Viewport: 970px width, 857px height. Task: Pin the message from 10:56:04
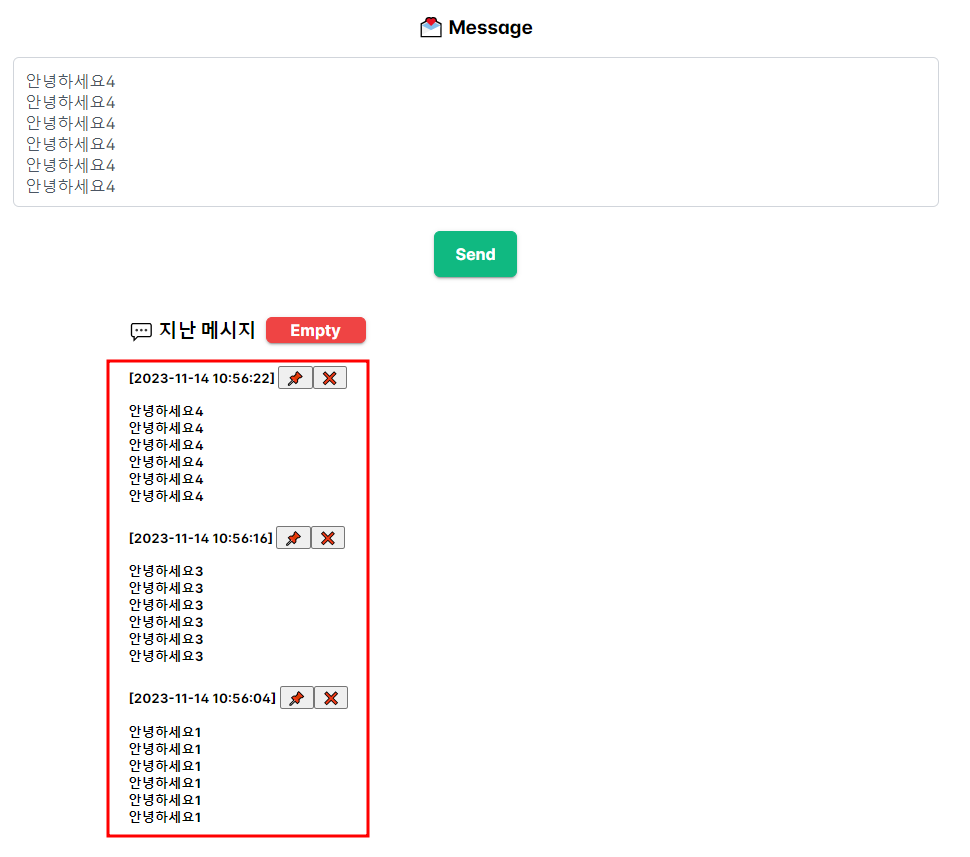(x=297, y=698)
